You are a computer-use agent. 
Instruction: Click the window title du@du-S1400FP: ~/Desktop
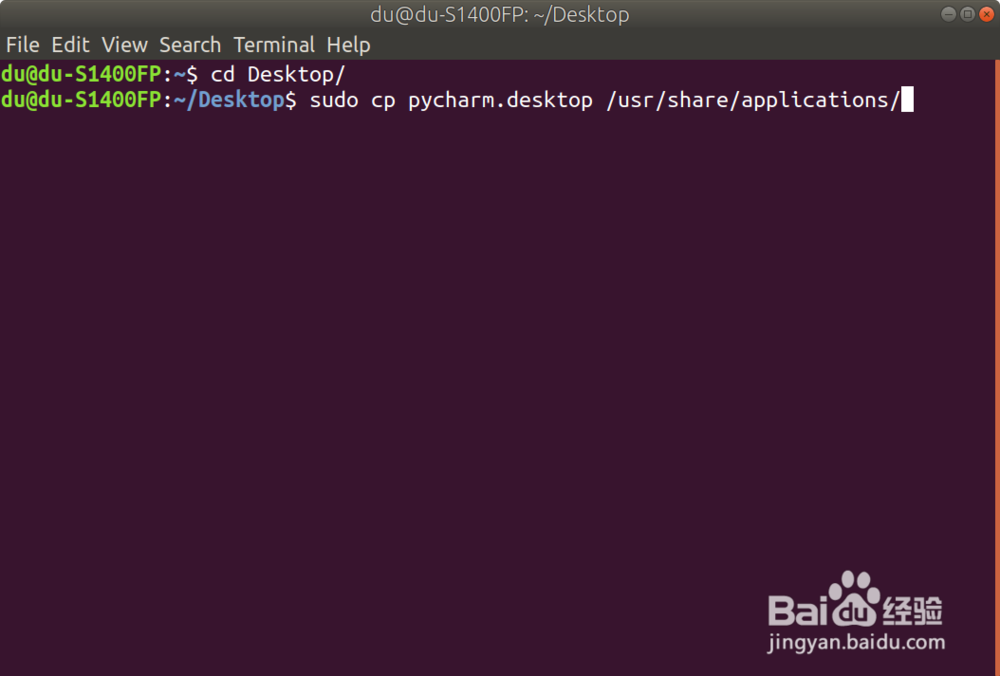click(x=500, y=14)
